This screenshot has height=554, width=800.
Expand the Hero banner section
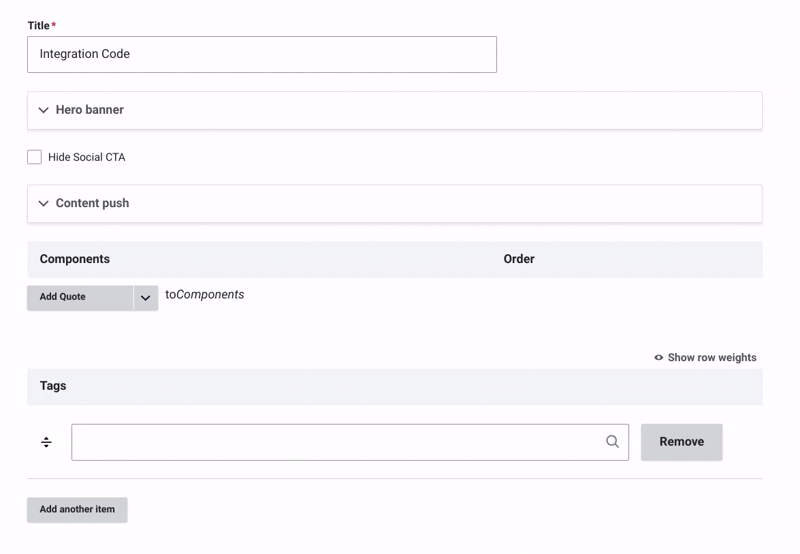pyautogui.click(x=394, y=110)
